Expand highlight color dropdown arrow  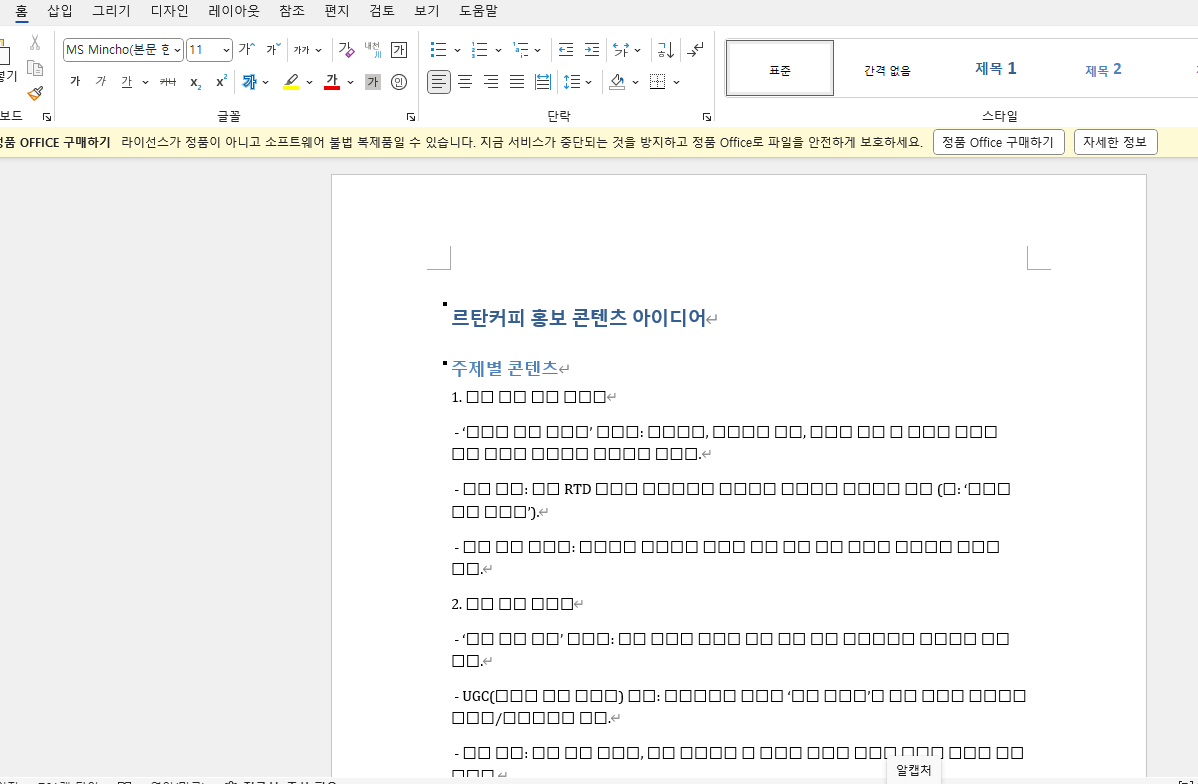(x=309, y=82)
